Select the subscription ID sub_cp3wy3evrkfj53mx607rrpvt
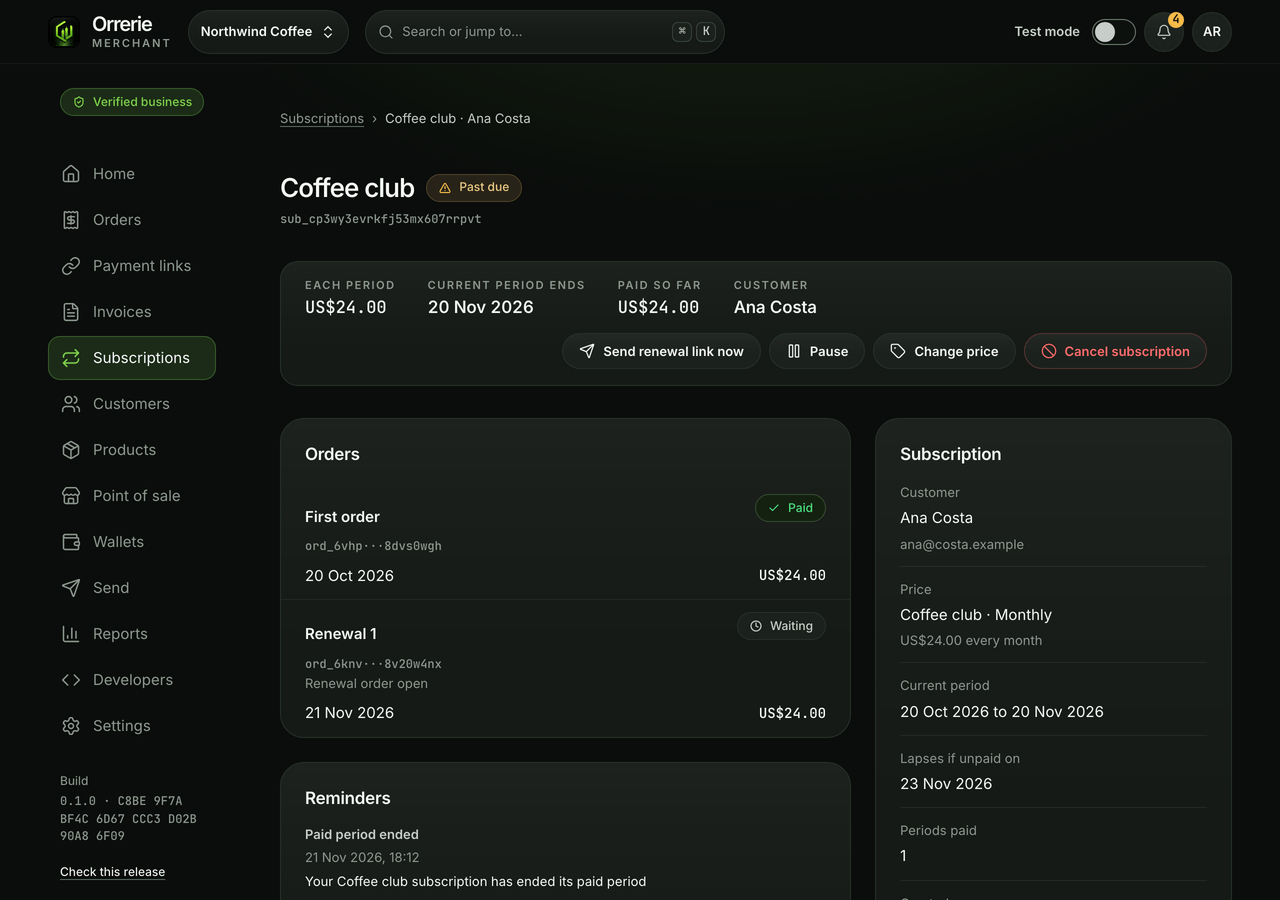Viewport: 1280px width, 900px height. click(381, 219)
